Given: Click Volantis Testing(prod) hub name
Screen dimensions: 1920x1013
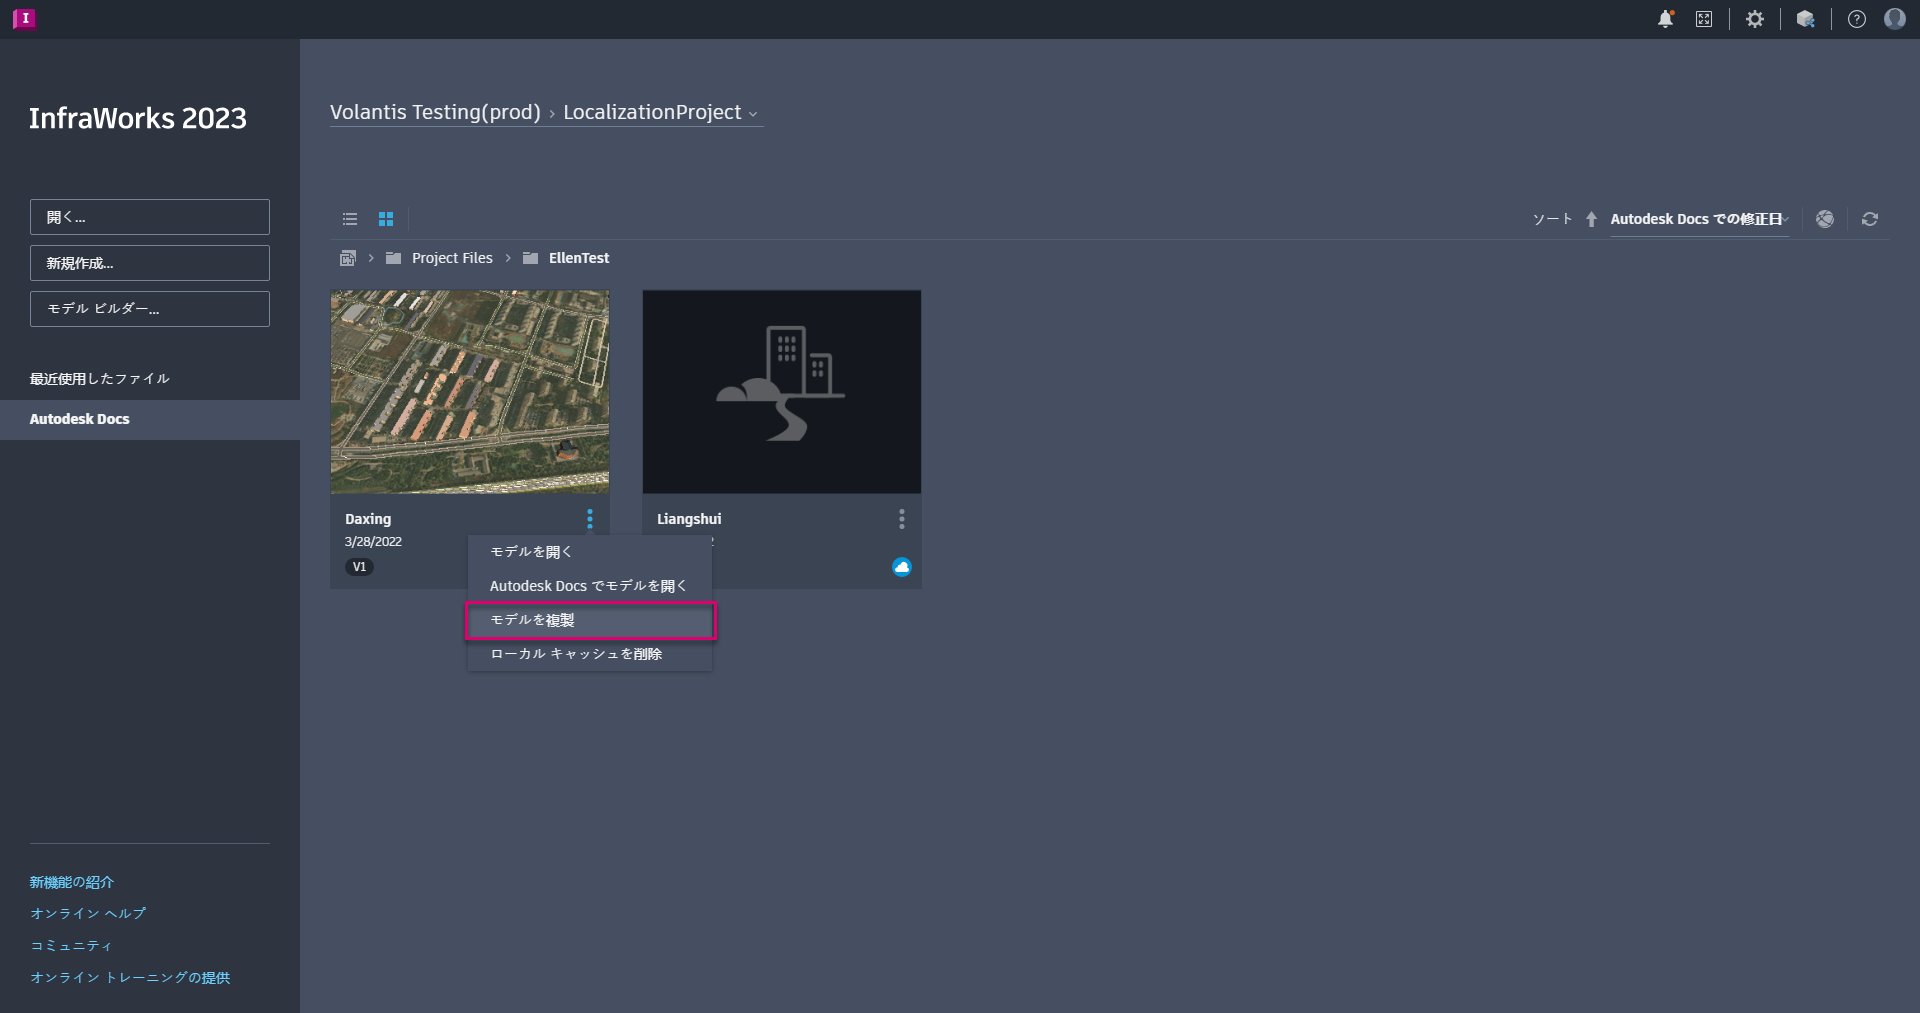Looking at the screenshot, I should pos(435,112).
